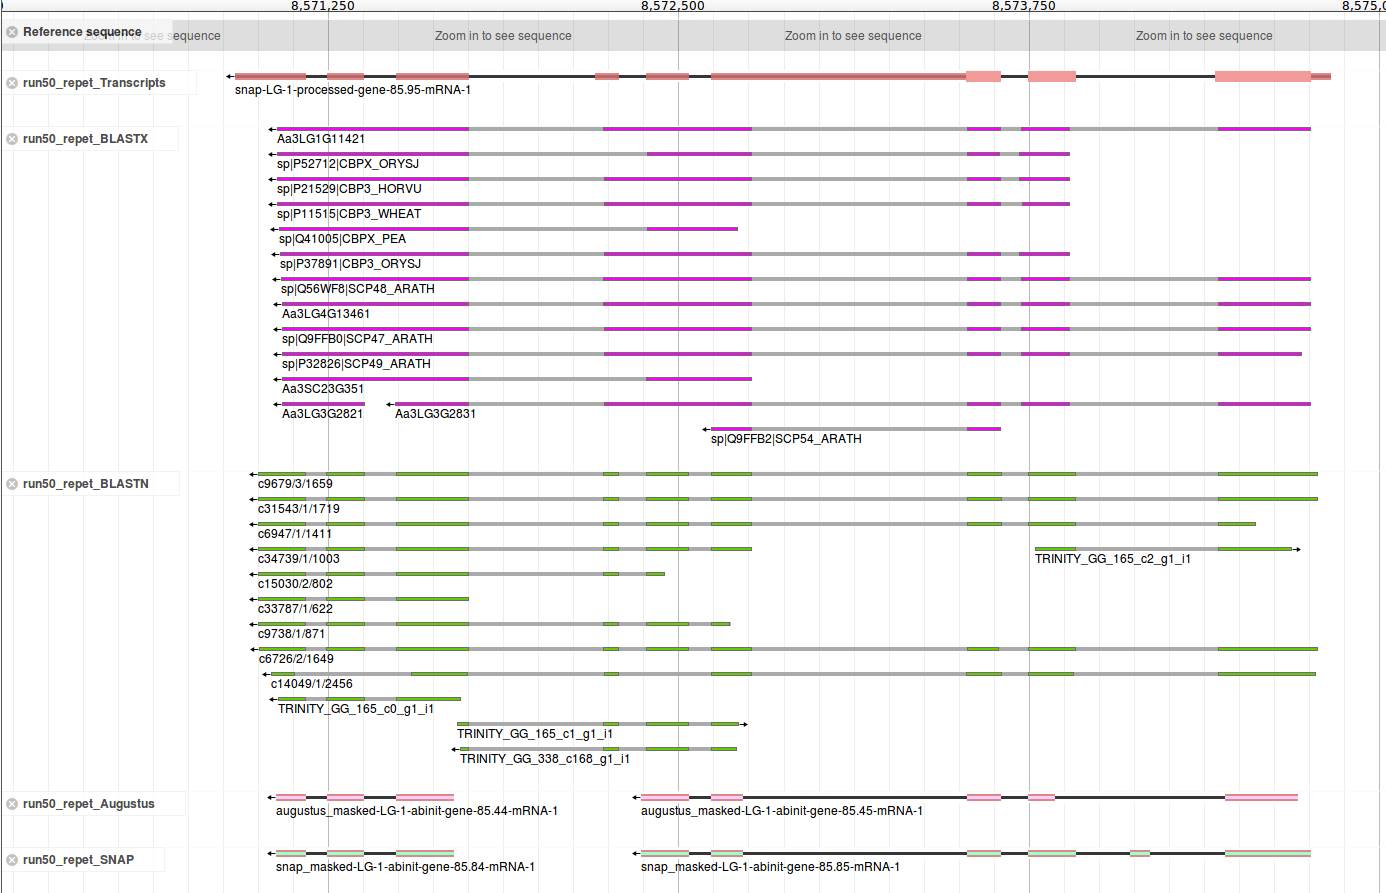Select SNAP gene 85.84-mRNA-1 label

coord(405,867)
